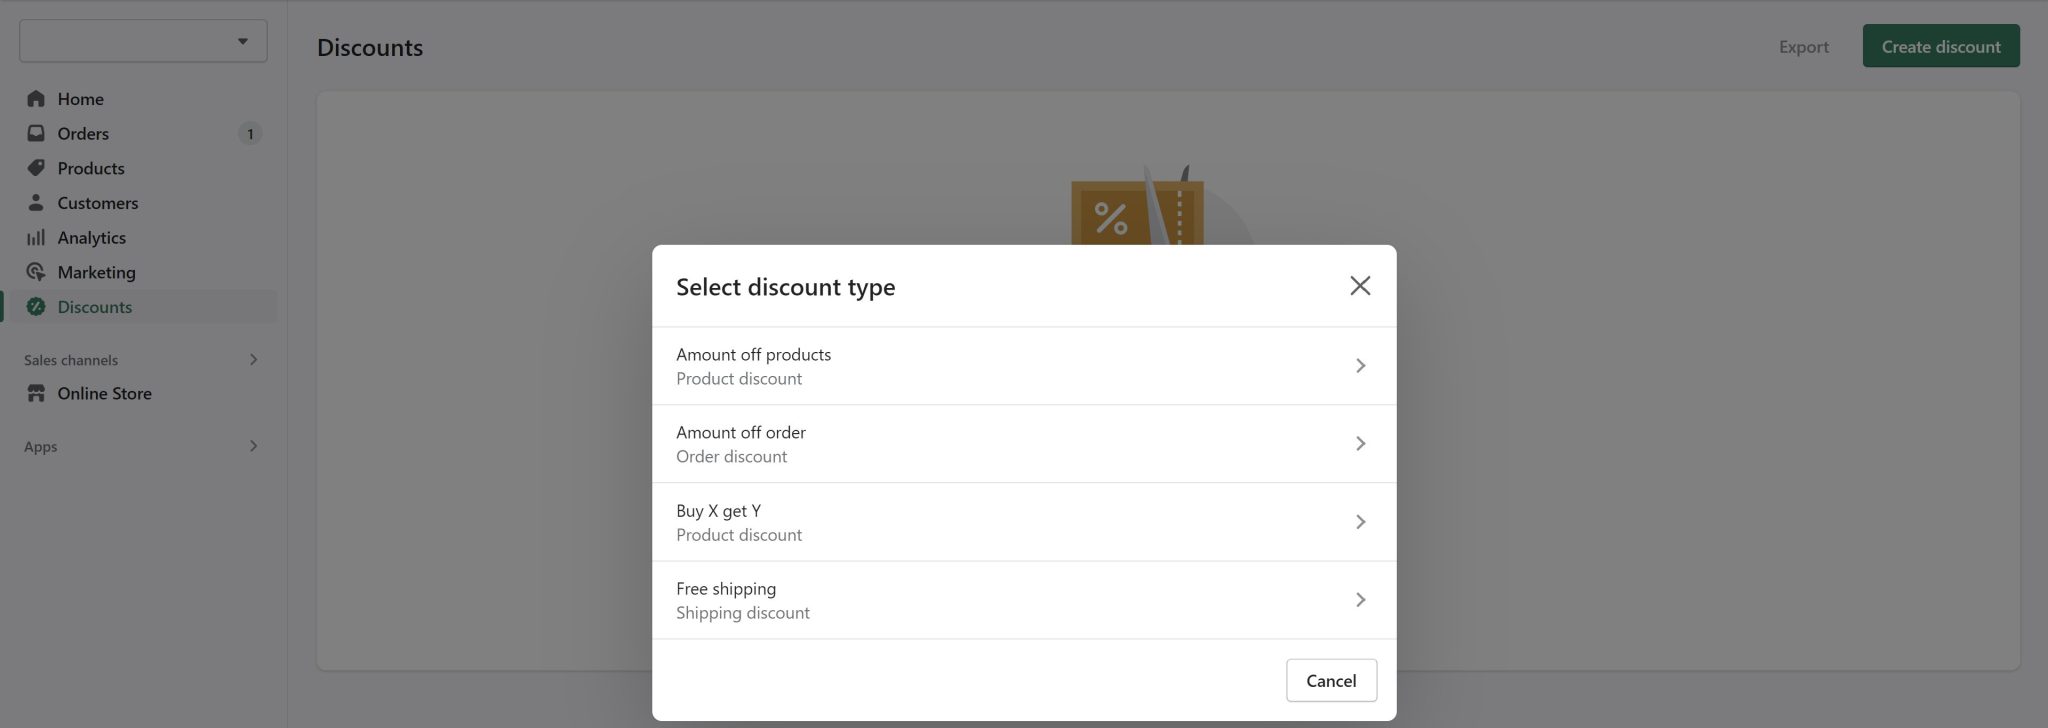Click the Shipping discount subtitle text

tap(743, 613)
